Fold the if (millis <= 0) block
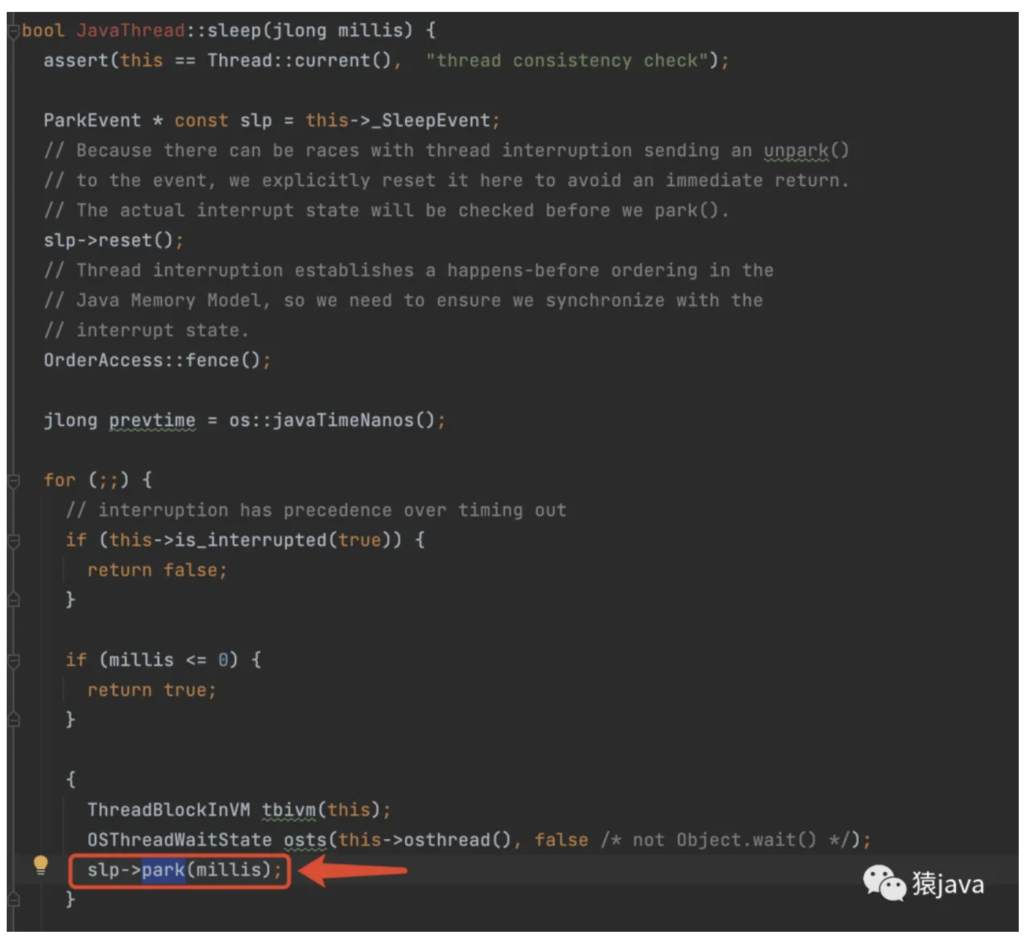 click(13, 661)
